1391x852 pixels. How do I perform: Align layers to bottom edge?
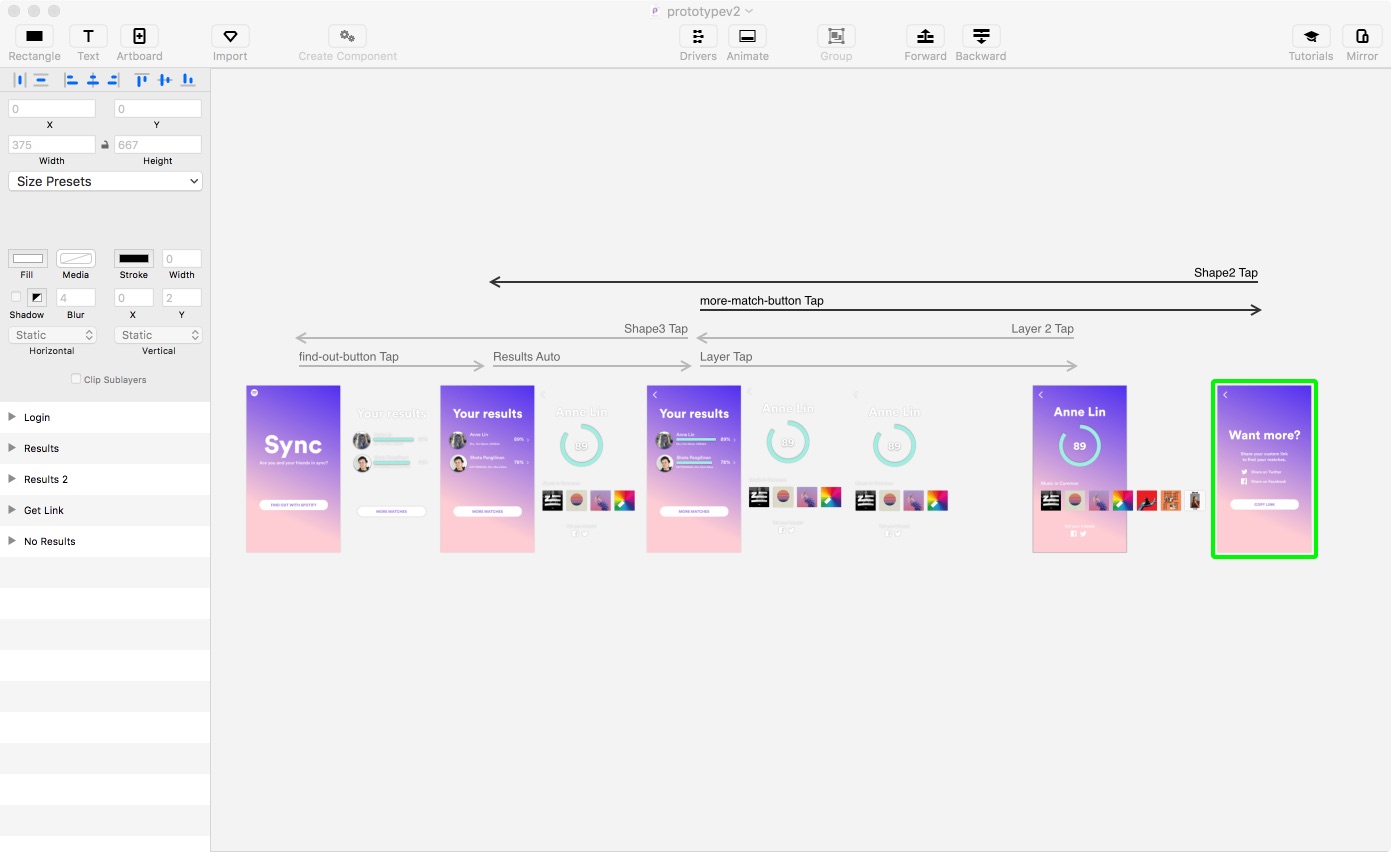click(188, 80)
